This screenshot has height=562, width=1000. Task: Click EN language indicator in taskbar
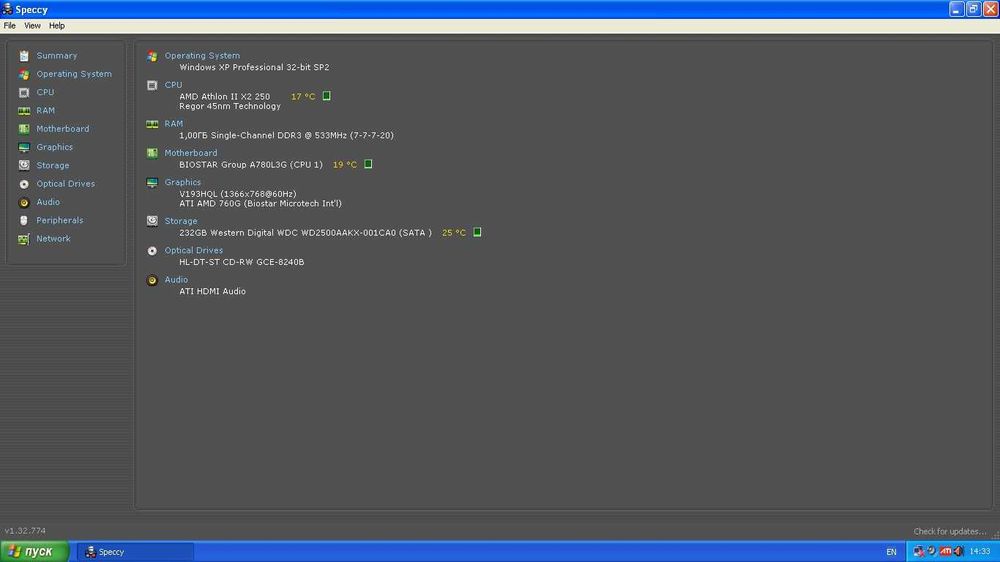tap(891, 552)
